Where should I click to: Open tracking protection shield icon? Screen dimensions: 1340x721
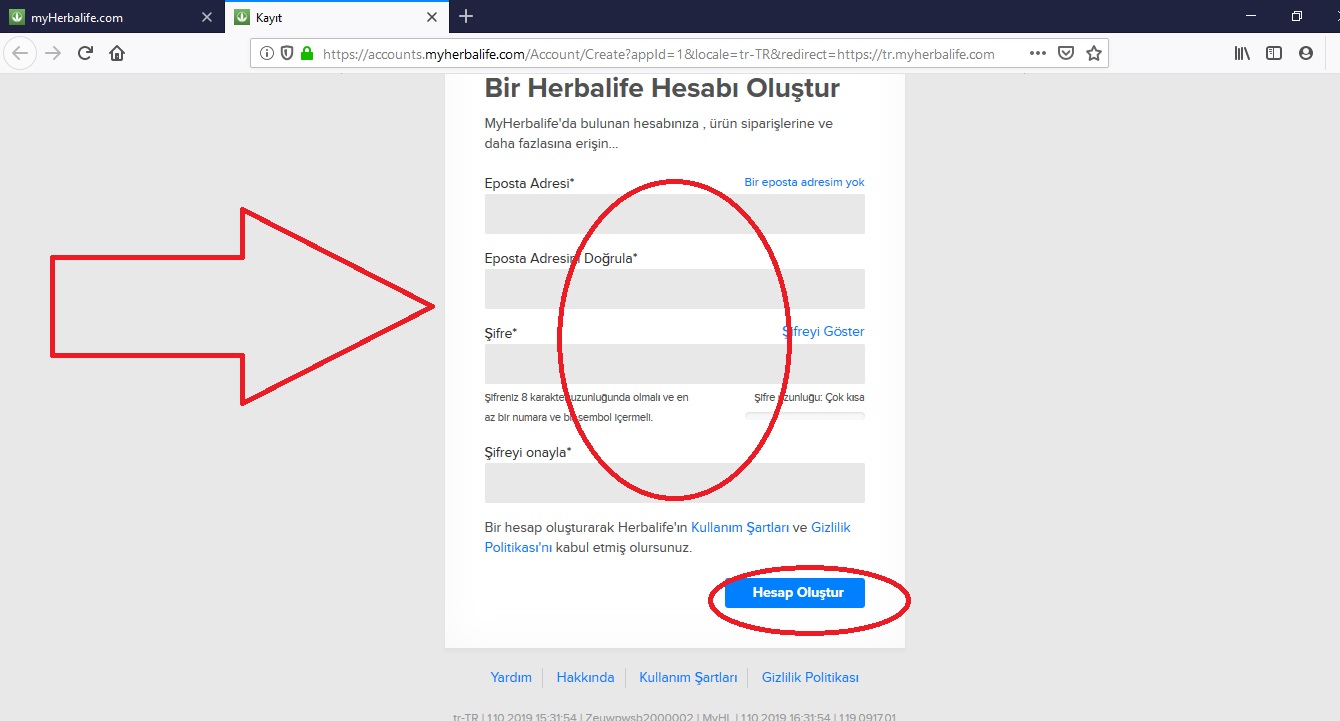click(287, 54)
